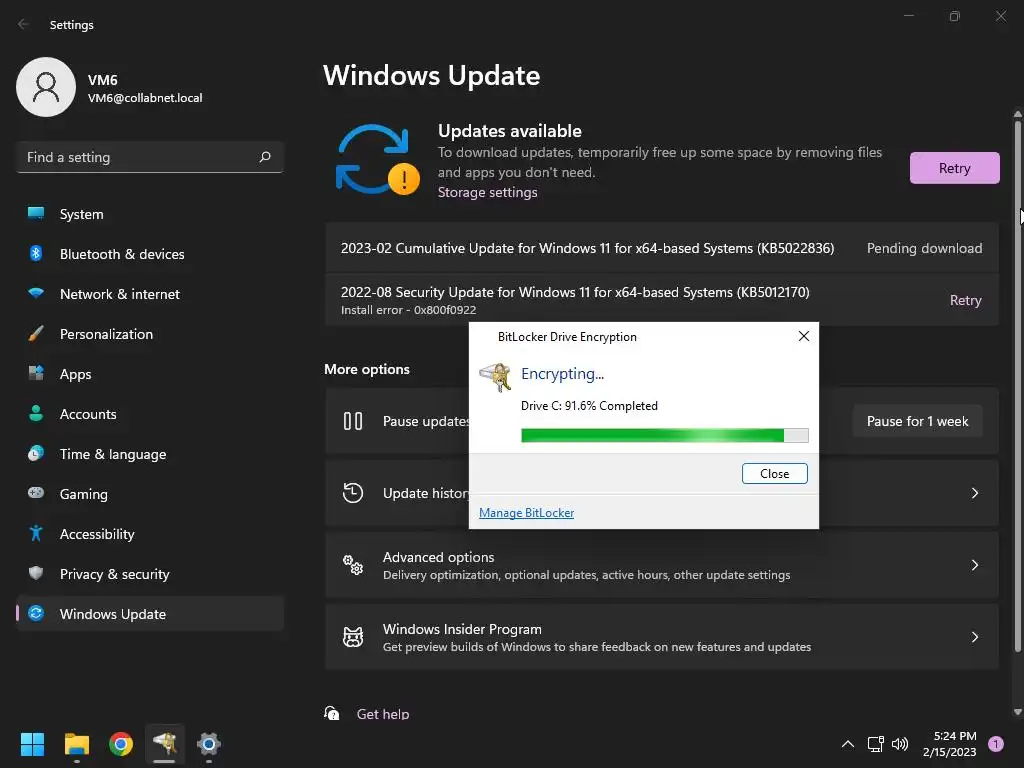
Task: Click the scrollbar down arrow
Action: (x=1017, y=711)
